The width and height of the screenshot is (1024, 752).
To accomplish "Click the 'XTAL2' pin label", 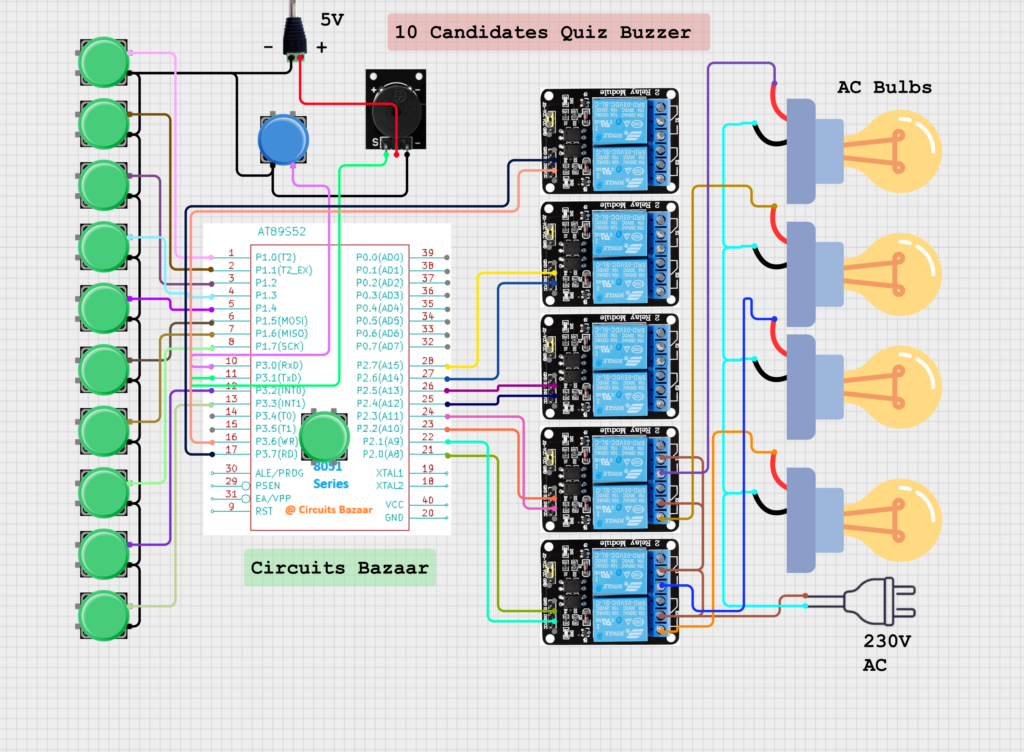I will coord(390,485).
